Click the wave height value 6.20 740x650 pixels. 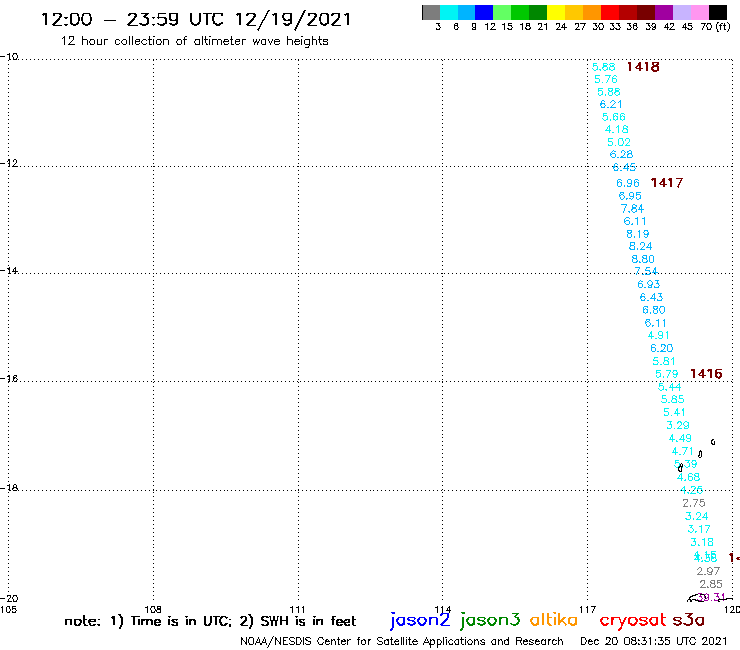(x=662, y=348)
